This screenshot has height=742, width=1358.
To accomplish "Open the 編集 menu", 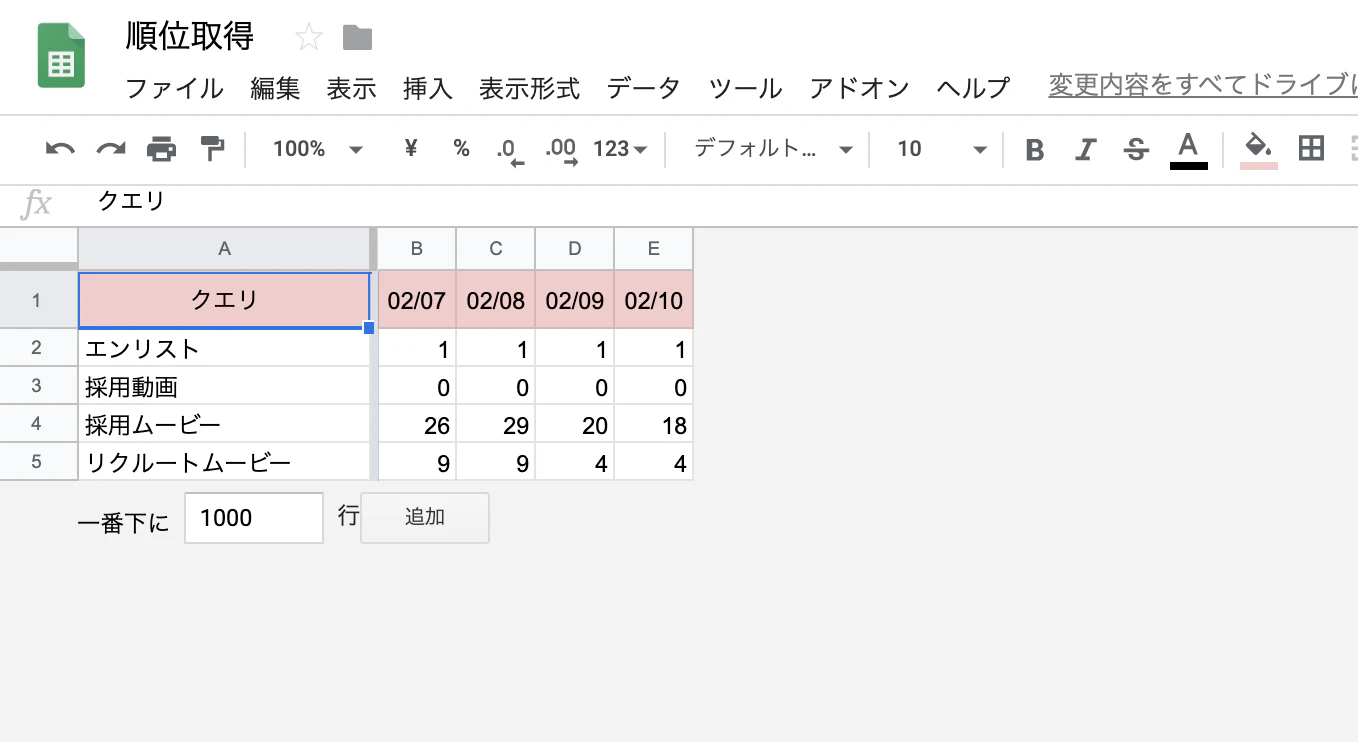I will [x=275, y=88].
